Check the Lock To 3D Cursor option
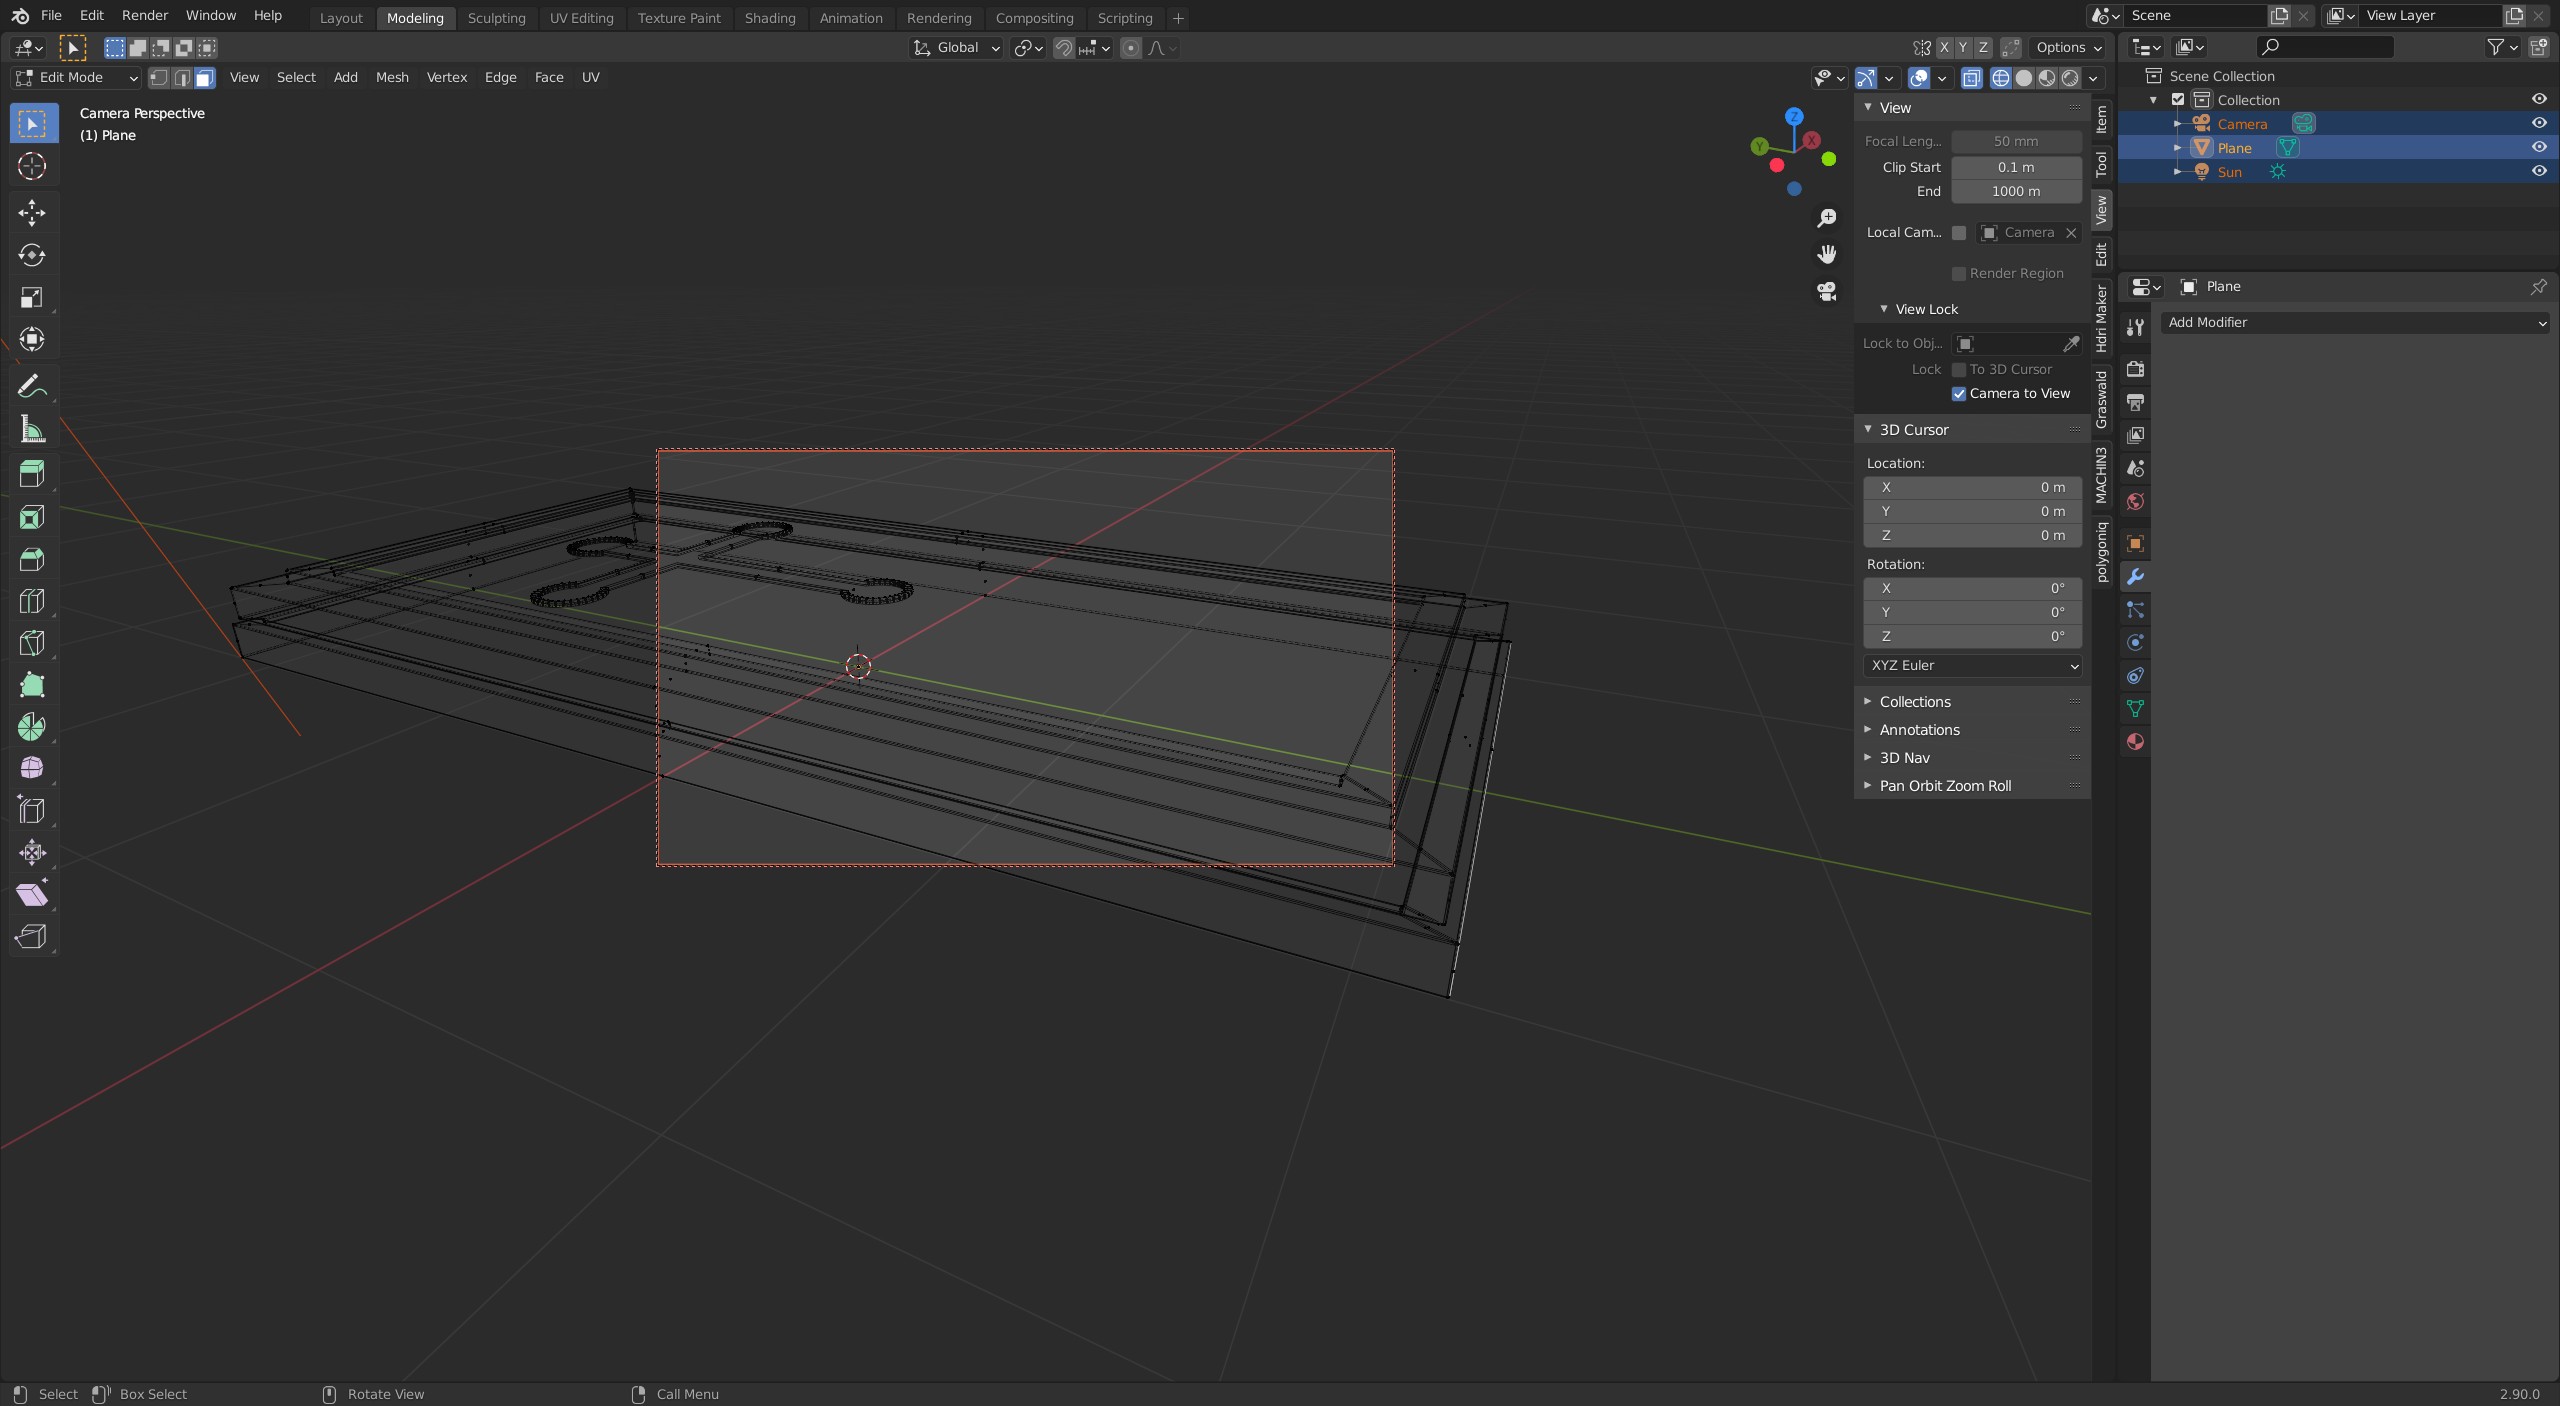The image size is (2560, 1406). pyautogui.click(x=1959, y=370)
